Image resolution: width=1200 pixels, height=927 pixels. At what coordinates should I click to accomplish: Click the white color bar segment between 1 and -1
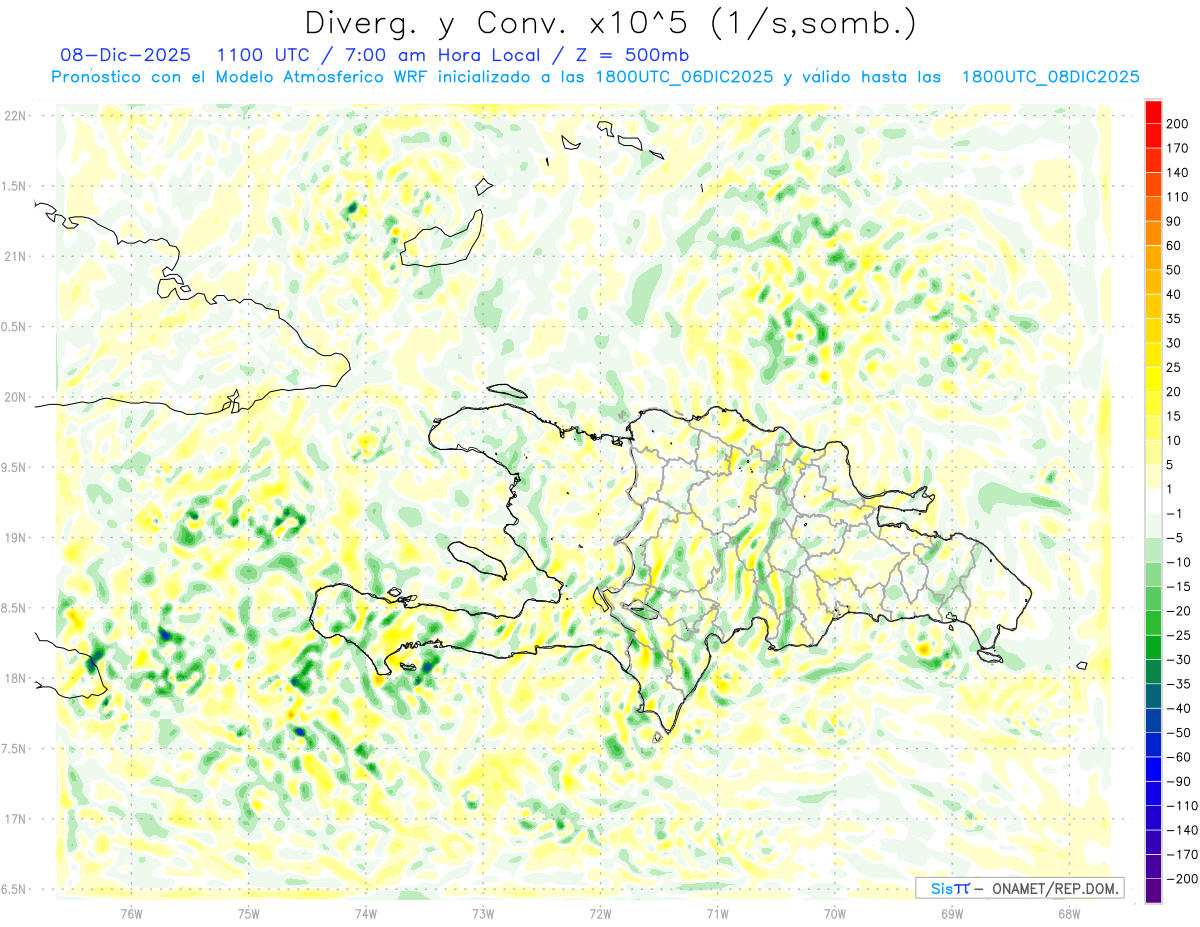[1153, 501]
